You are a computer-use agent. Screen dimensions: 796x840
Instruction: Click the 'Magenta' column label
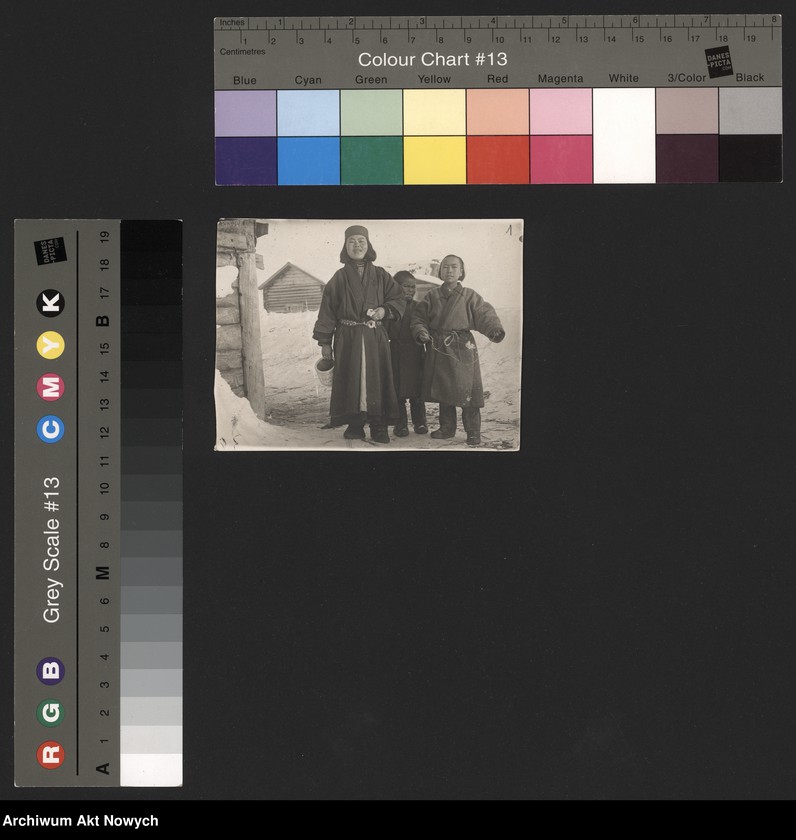560,79
